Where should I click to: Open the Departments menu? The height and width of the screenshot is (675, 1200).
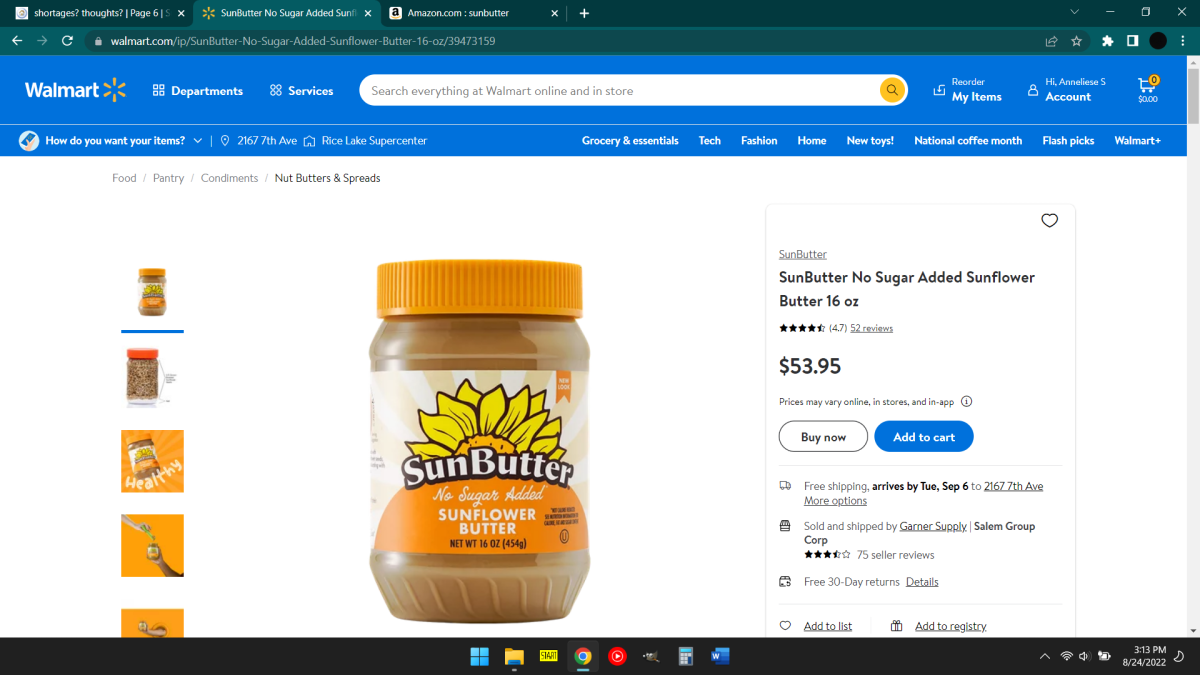point(197,91)
